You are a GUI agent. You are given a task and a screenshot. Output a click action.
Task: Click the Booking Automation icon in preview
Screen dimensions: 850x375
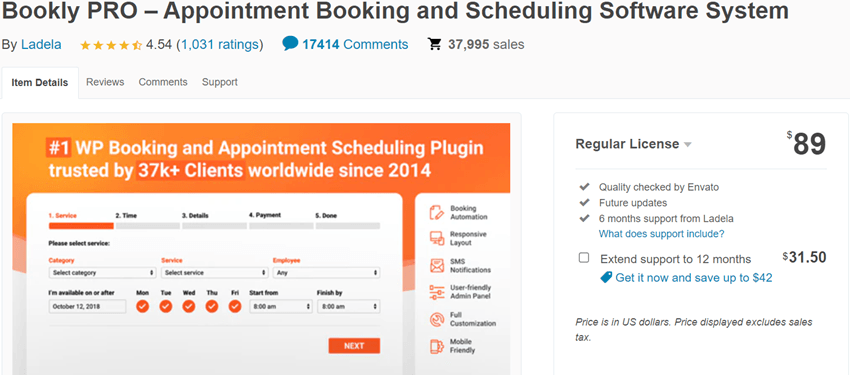(x=436, y=212)
